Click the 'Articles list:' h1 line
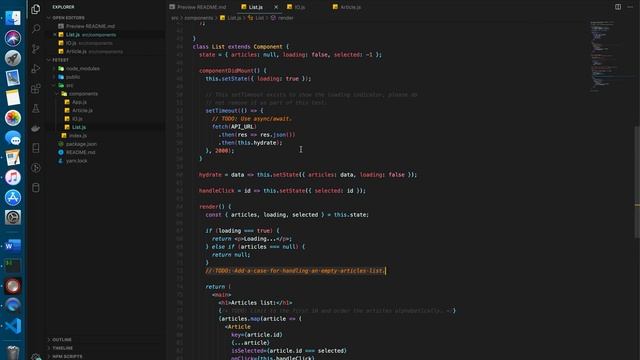This screenshot has width=640, height=360. (x=255, y=303)
